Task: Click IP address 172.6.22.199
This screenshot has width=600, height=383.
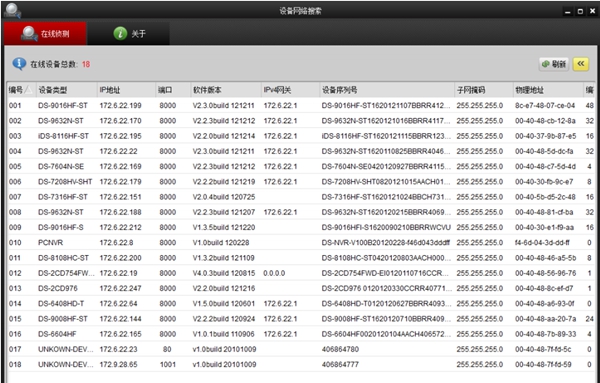Action: pos(121,106)
